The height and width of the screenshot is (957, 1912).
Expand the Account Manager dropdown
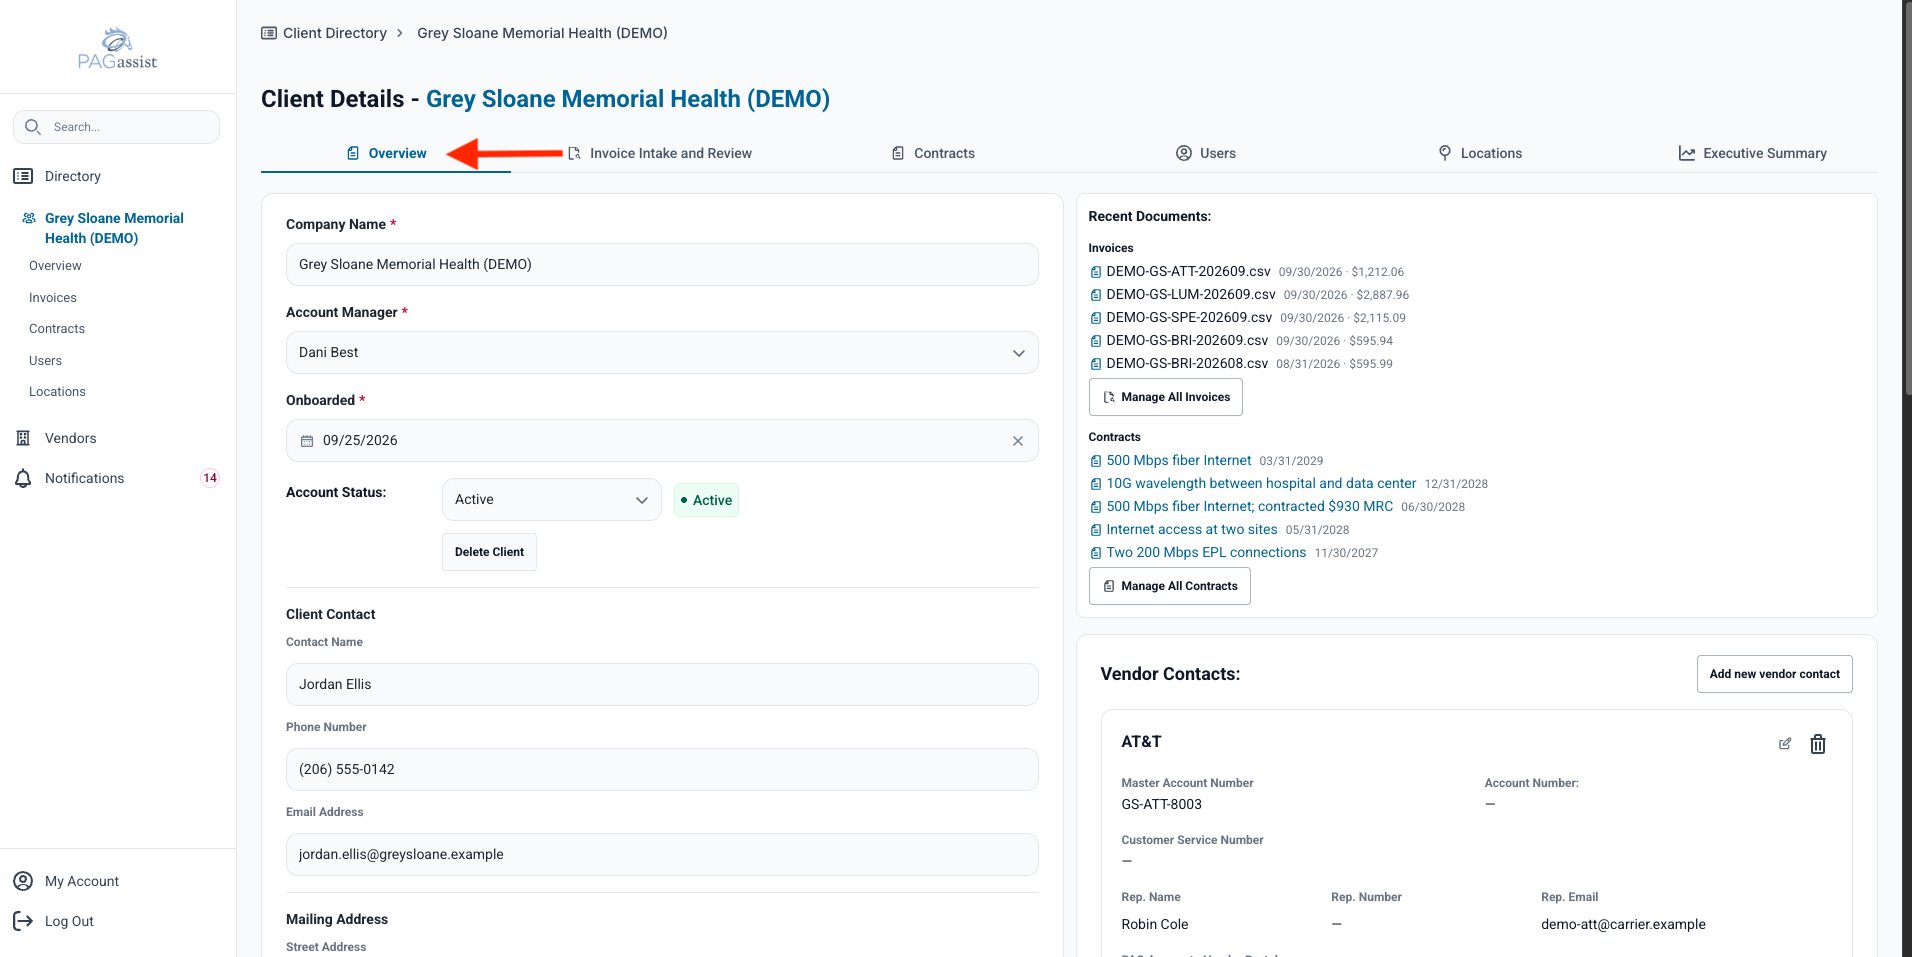tap(662, 353)
